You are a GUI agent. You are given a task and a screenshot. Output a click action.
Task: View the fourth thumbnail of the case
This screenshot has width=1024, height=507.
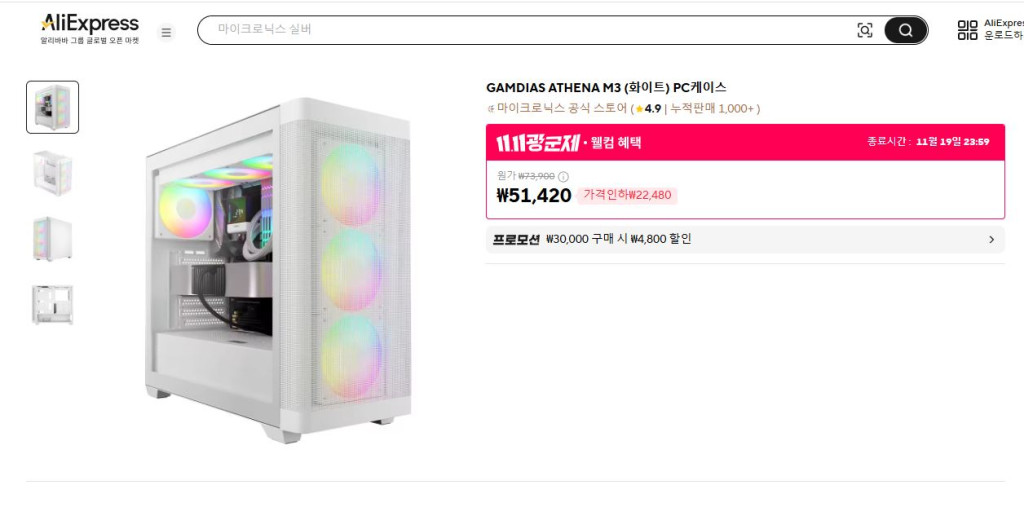pyautogui.click(x=52, y=304)
